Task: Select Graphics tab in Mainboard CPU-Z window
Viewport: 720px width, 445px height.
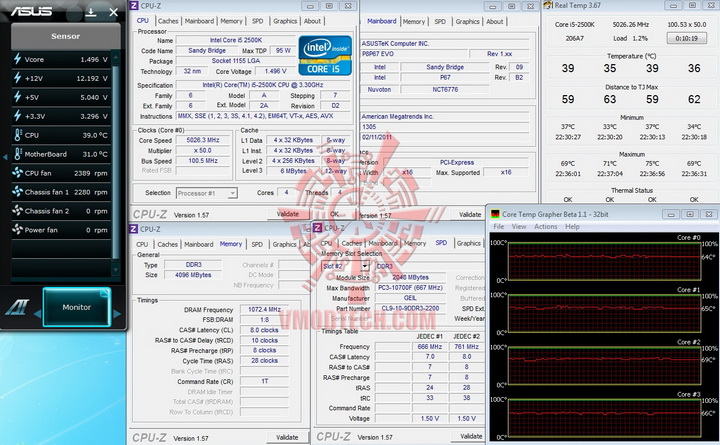Action: (467, 22)
